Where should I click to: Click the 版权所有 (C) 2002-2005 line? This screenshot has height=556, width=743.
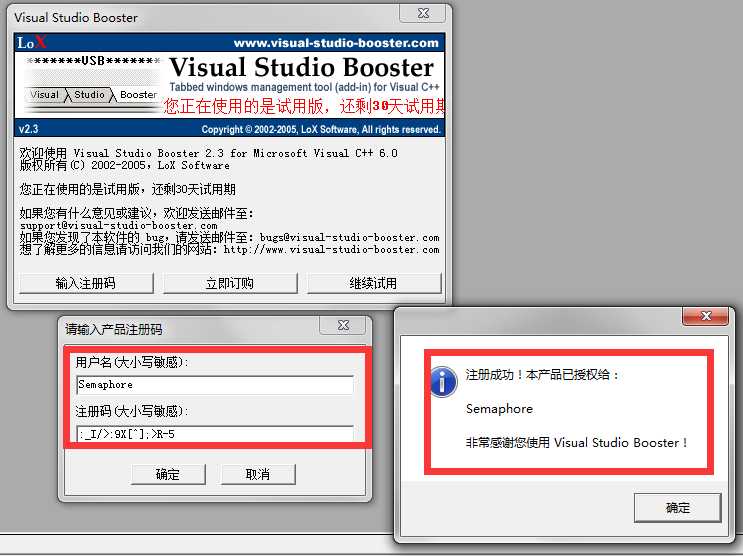[125, 165]
